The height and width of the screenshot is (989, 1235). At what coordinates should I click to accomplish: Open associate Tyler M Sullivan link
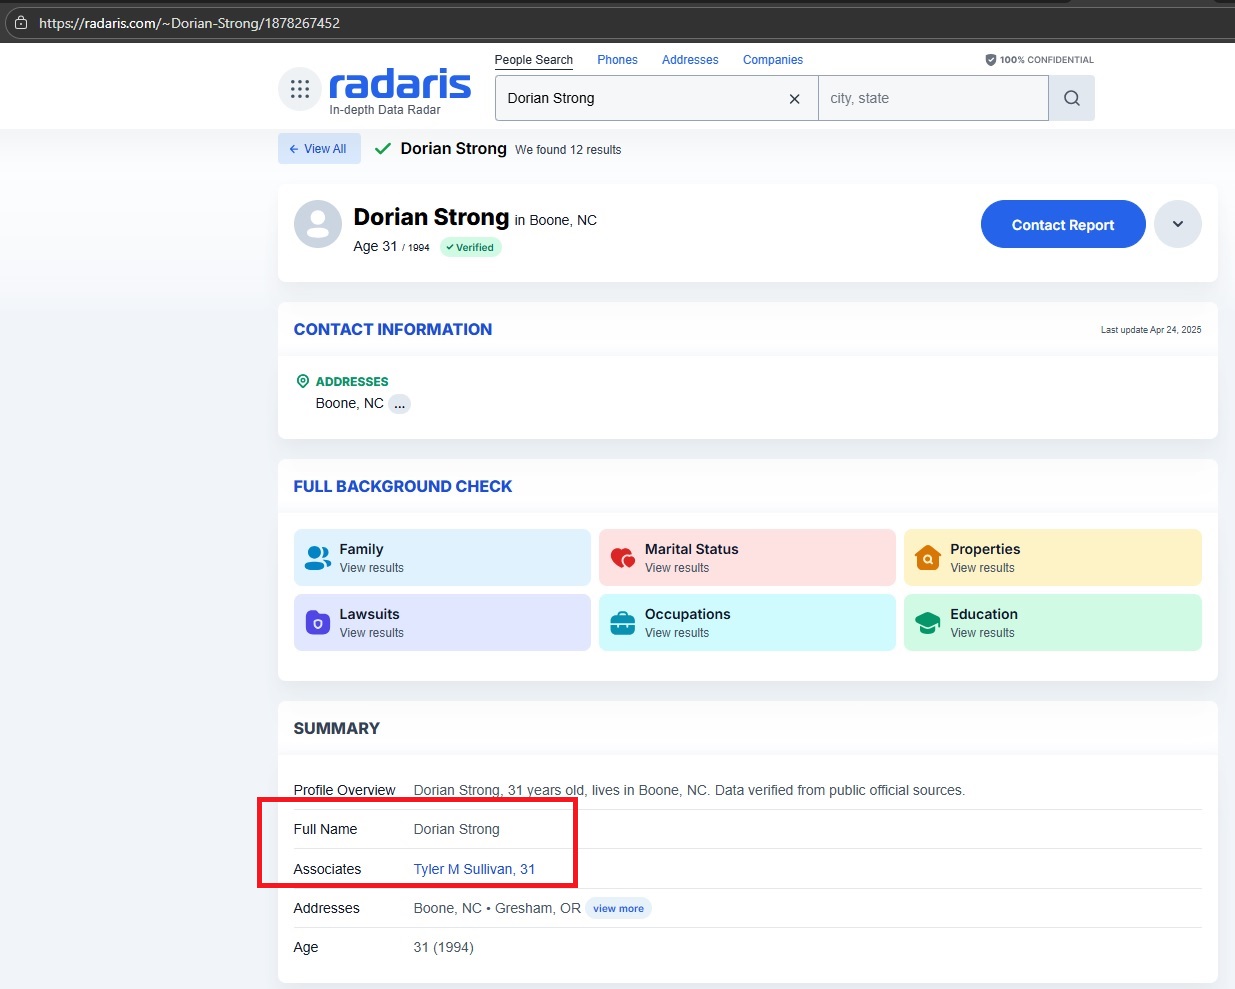(x=474, y=869)
